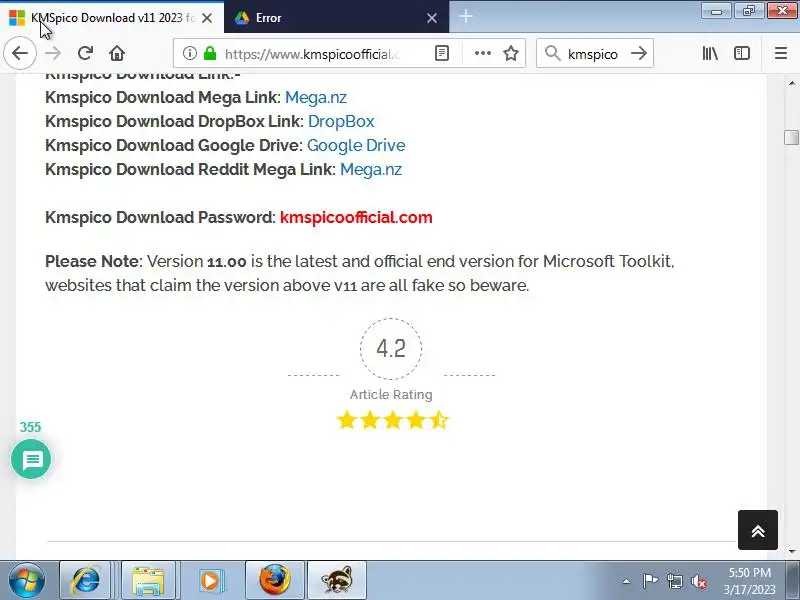
Task: Click the Please Note bold text
Action: tap(92, 261)
